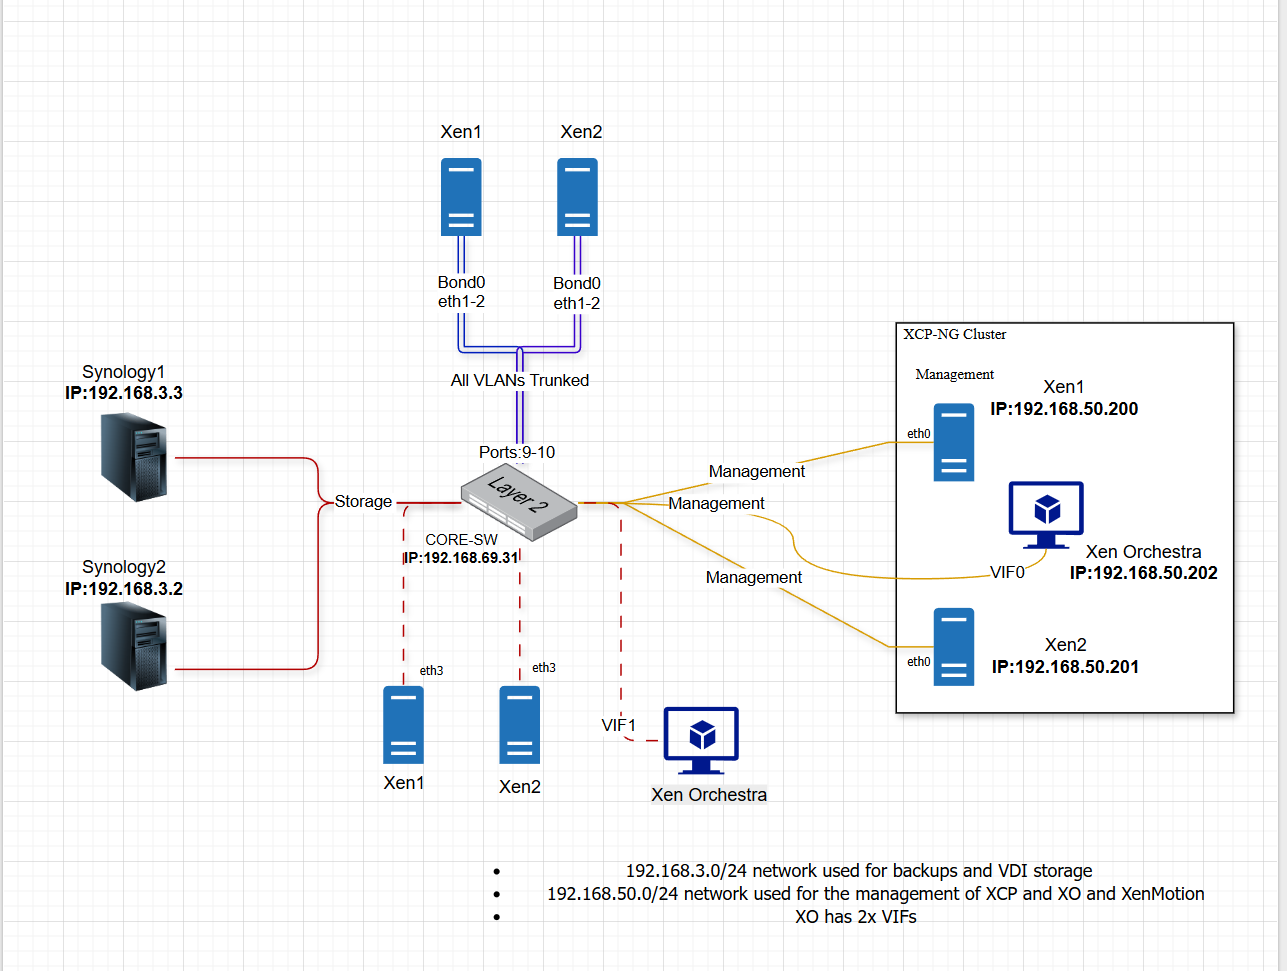Screen dimensions: 1287x971
Task: Click the XCP-NG Cluster title text
Action: click(955, 334)
